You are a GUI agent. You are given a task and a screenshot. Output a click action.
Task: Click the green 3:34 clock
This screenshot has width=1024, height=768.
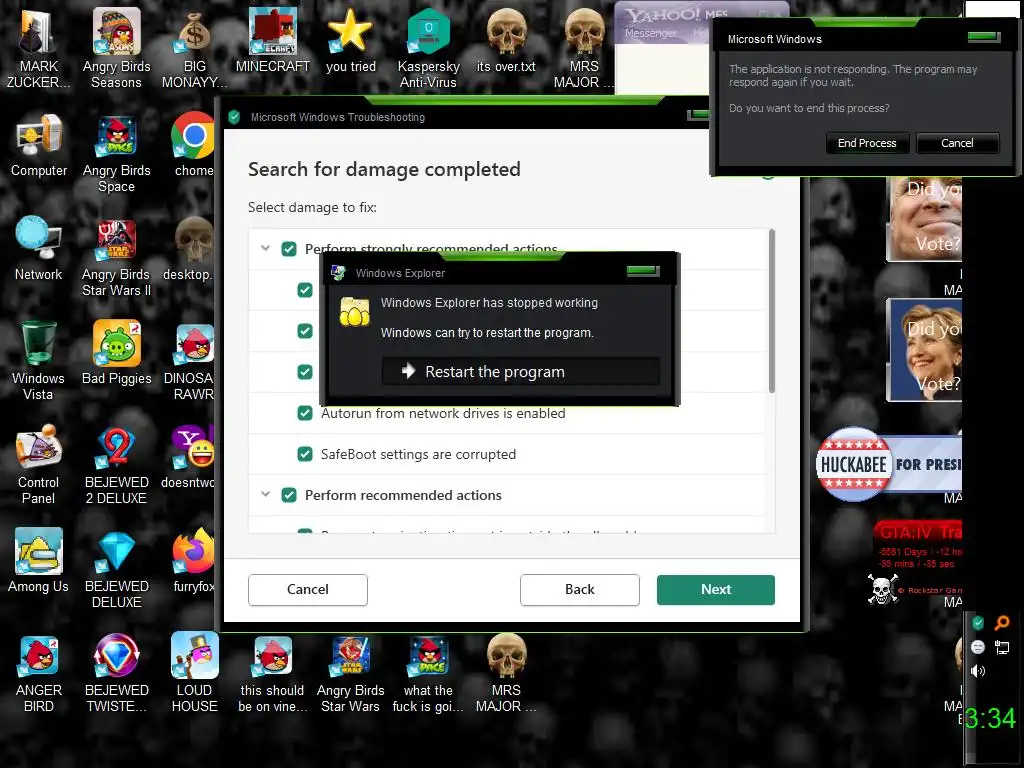coord(990,719)
